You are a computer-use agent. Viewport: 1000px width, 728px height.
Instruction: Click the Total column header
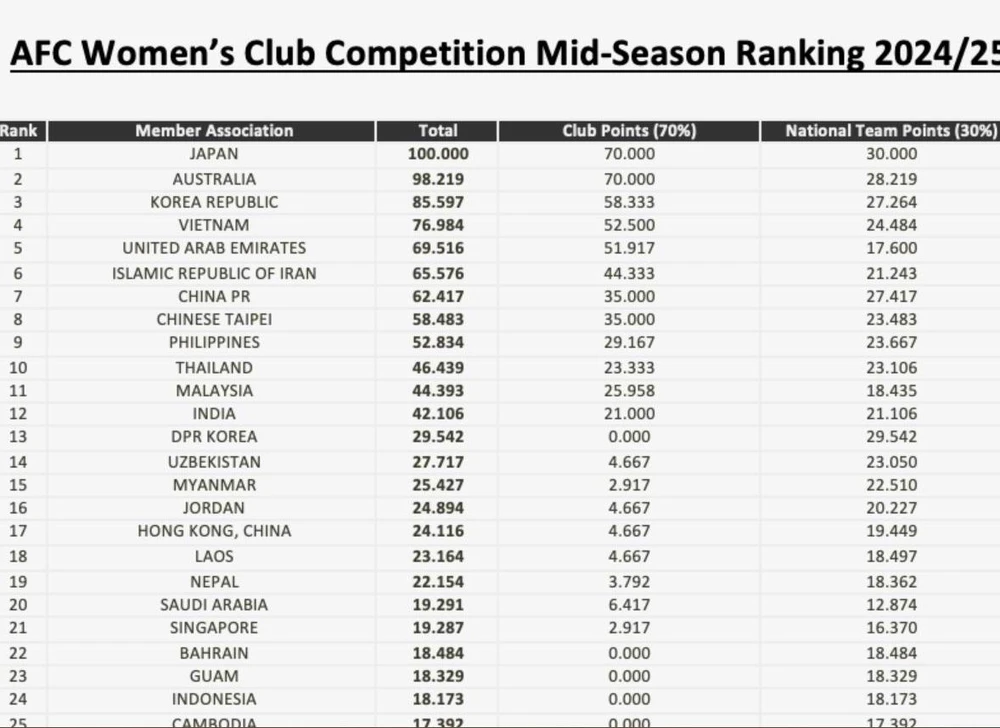coord(437,130)
